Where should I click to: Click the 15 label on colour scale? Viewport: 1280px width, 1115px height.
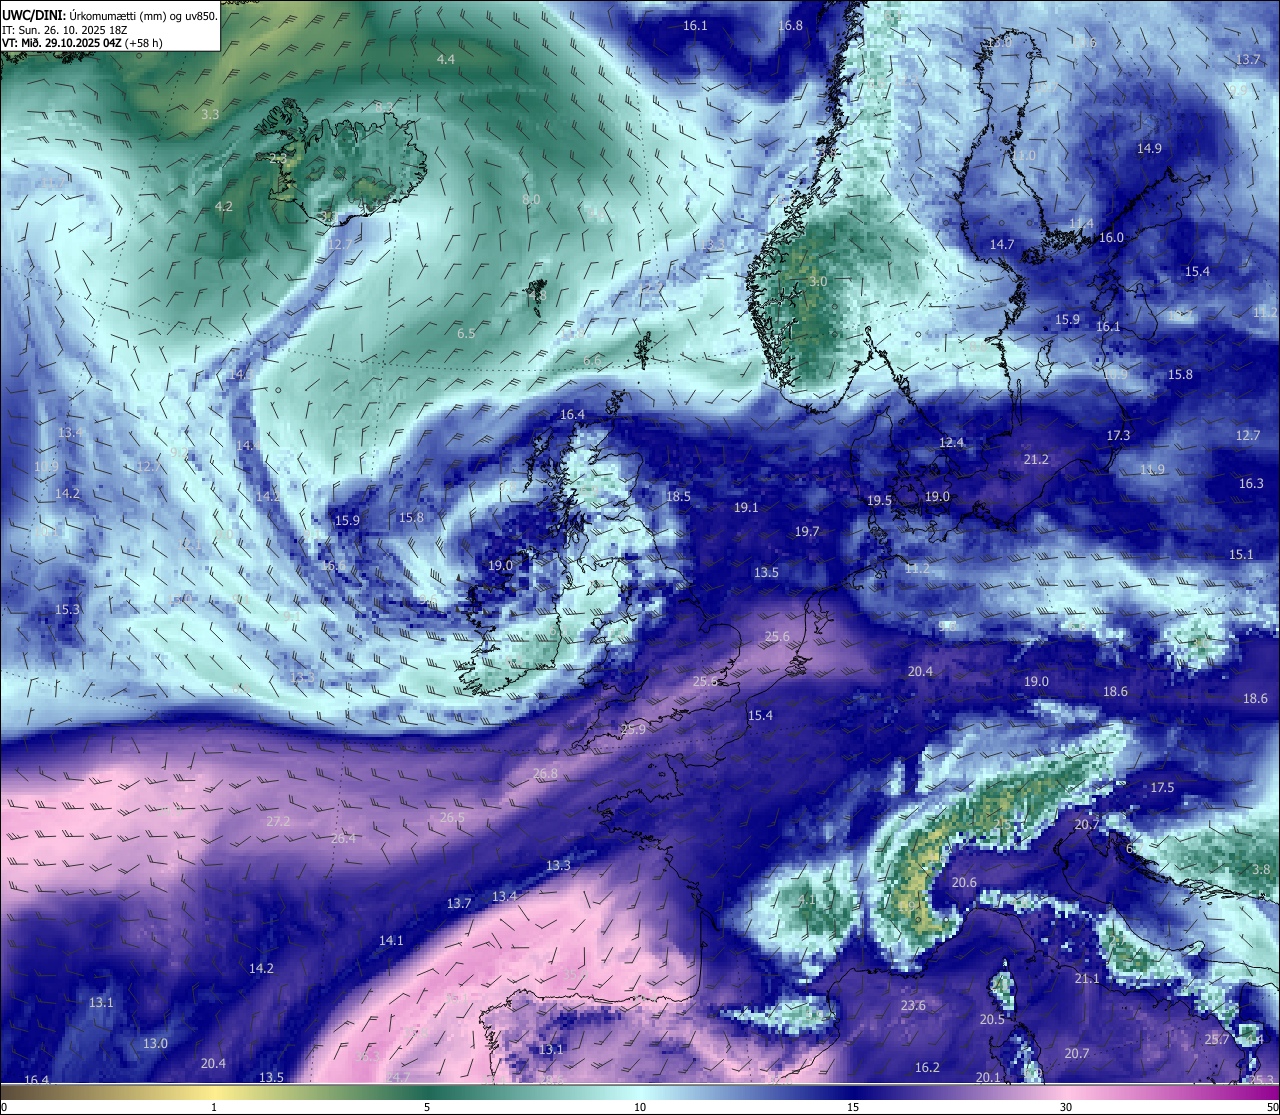[x=853, y=1107]
